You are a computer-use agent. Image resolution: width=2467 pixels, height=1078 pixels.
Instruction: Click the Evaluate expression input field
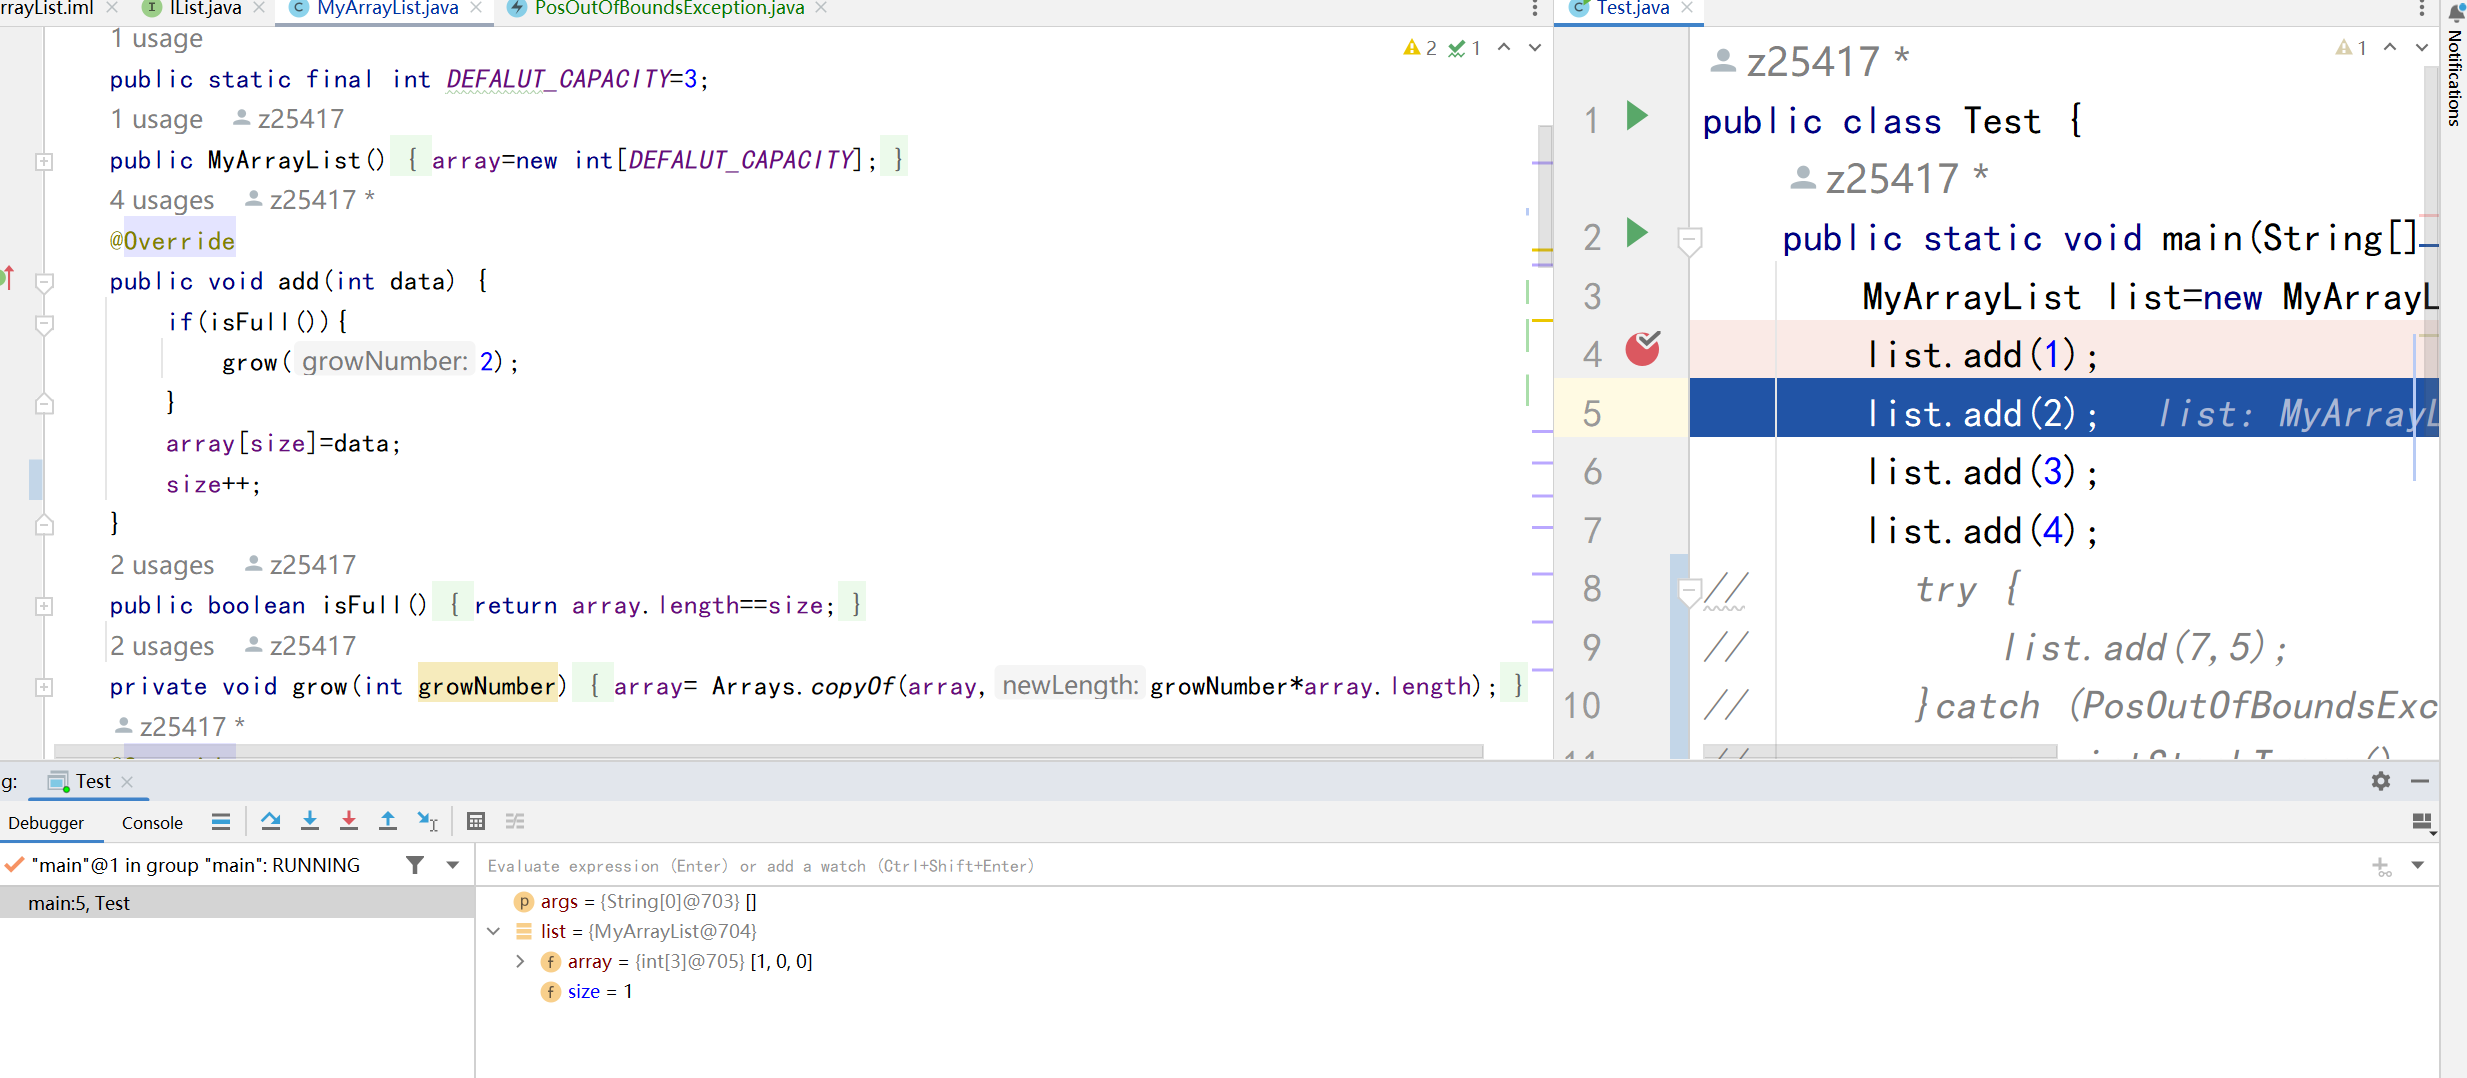1420,866
